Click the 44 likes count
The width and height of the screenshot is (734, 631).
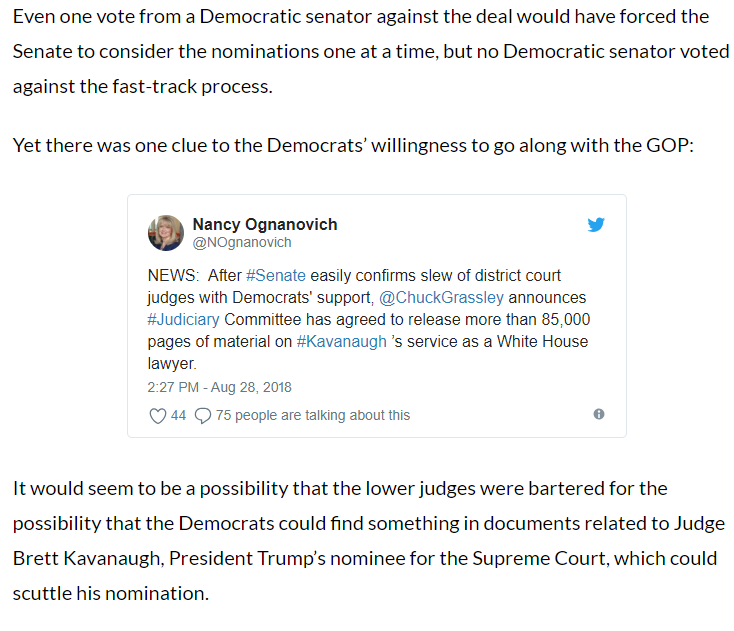pos(178,415)
